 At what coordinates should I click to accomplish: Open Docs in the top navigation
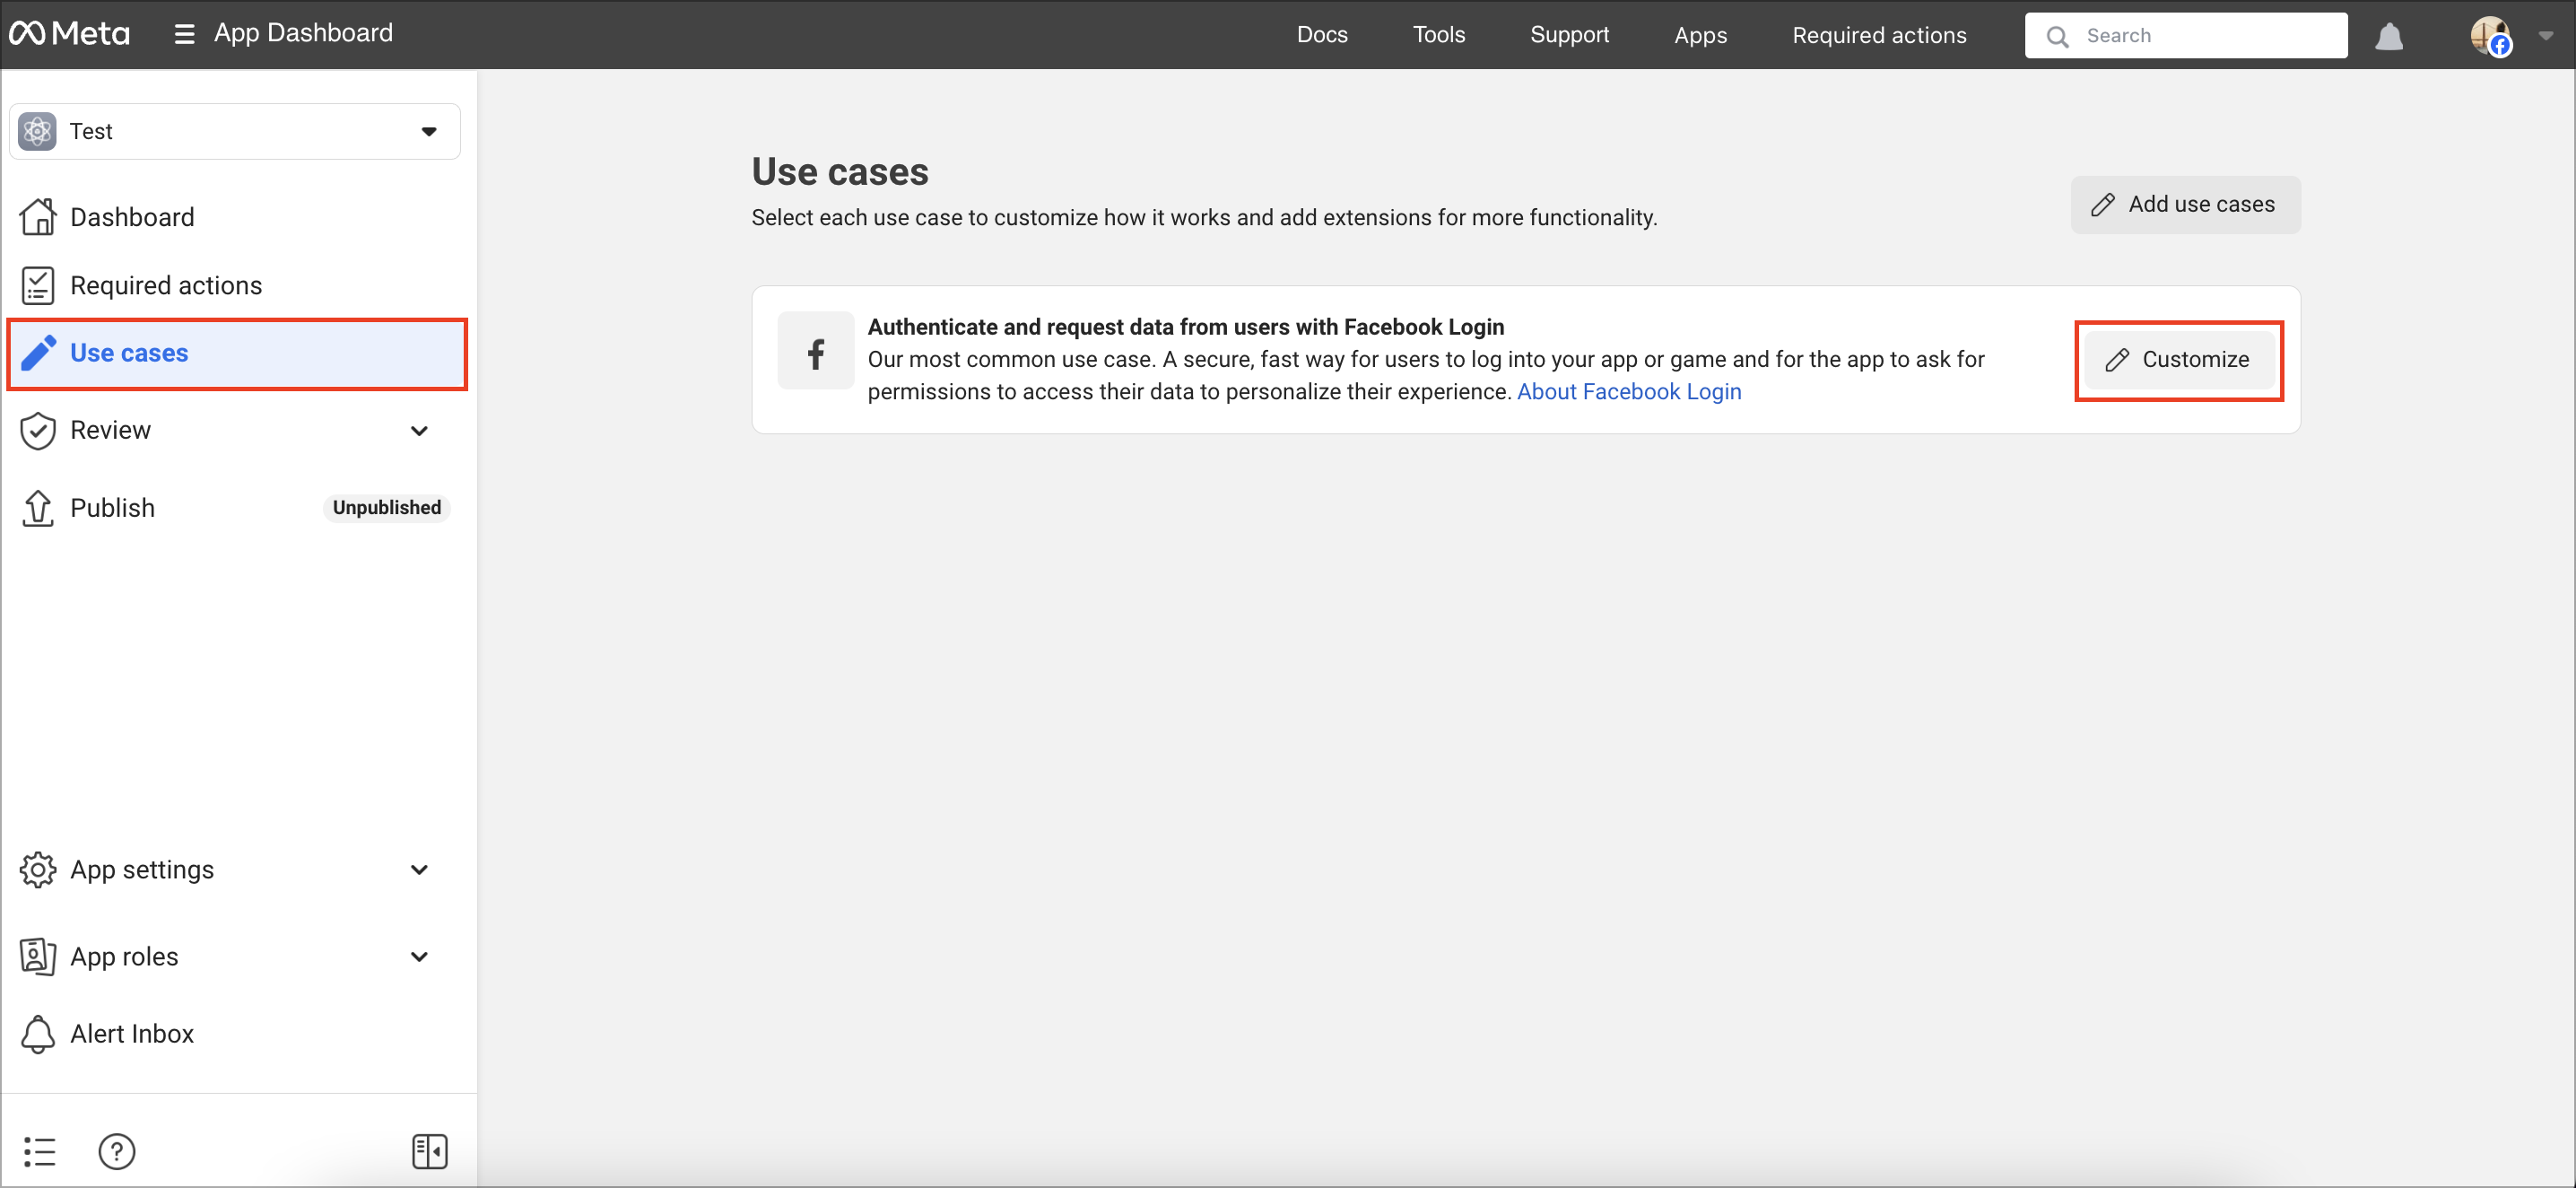pyautogui.click(x=1322, y=35)
